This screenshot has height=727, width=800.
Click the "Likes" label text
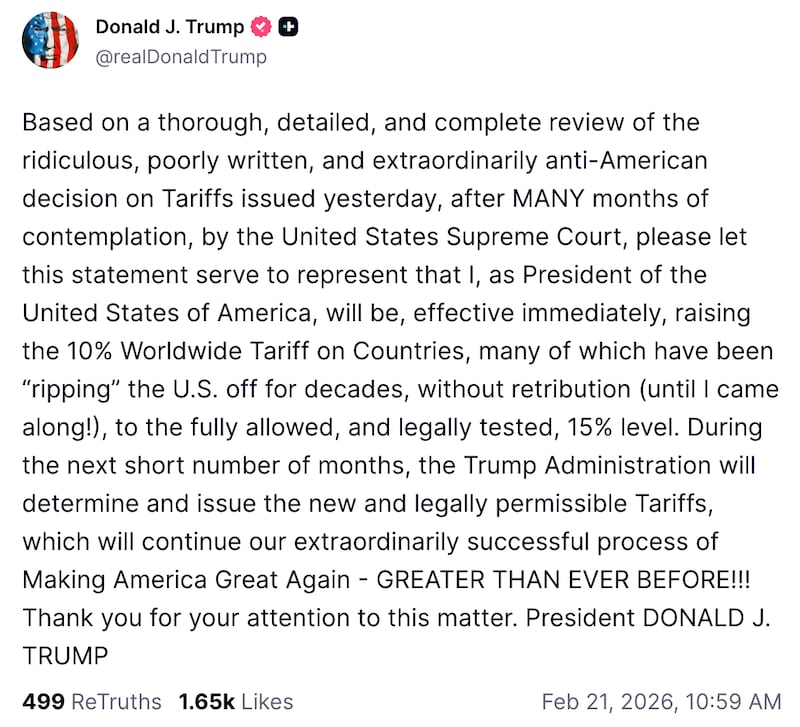[267, 702]
